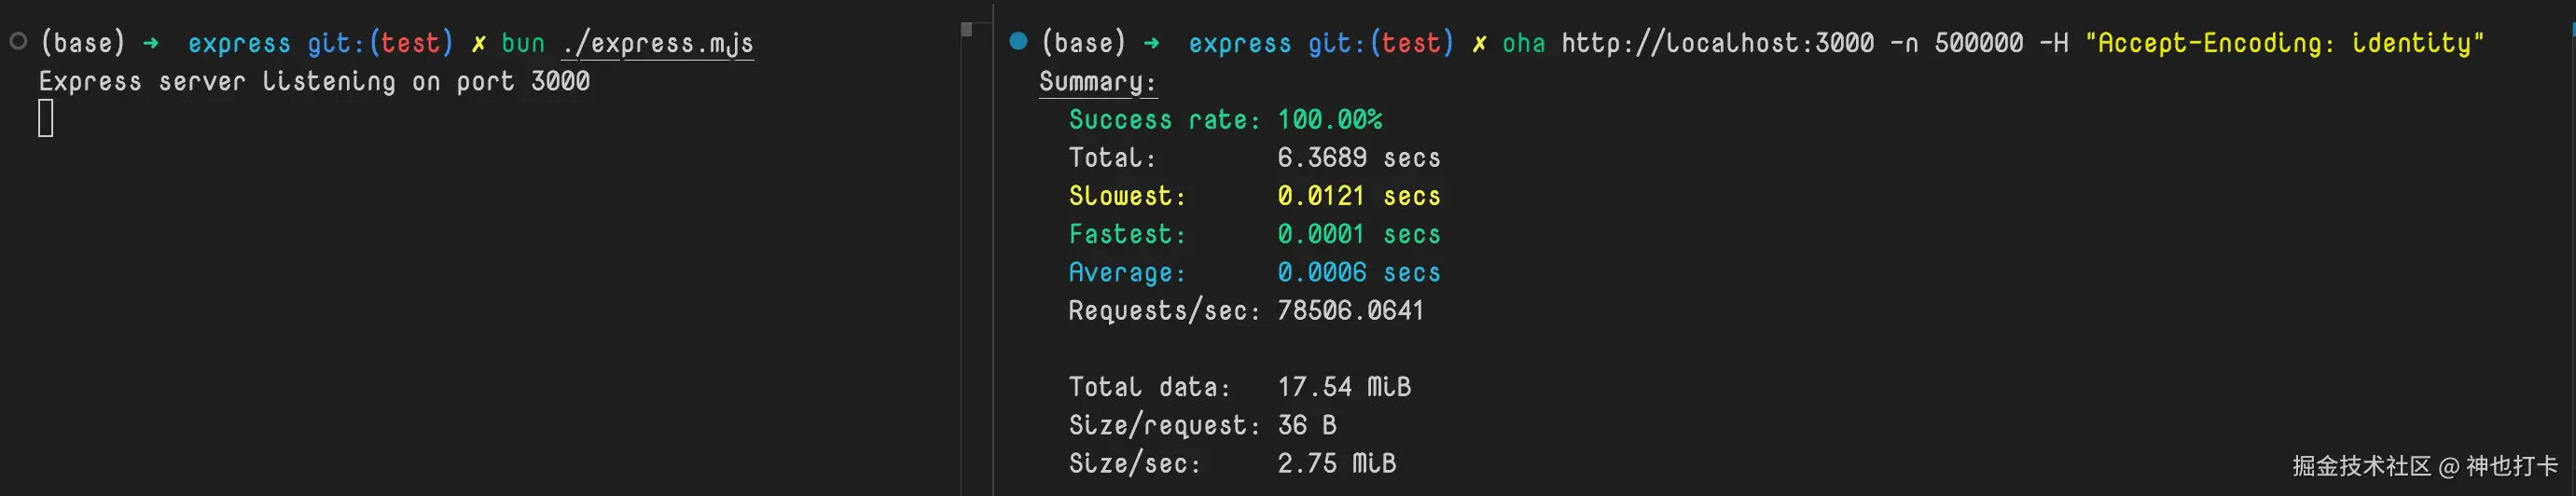Click the left terminal scrollbar thumb
2576x496 pixels.
pyautogui.click(x=966, y=29)
